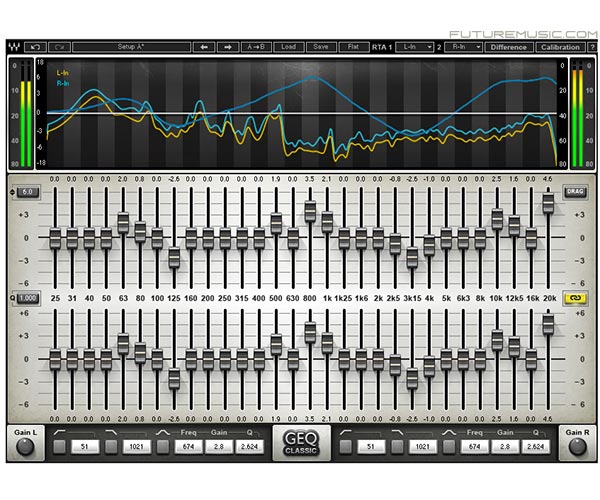The height and width of the screenshot is (500, 600).
Task: Click the upper 4.6 gain value above 20k
Action: [x=548, y=179]
